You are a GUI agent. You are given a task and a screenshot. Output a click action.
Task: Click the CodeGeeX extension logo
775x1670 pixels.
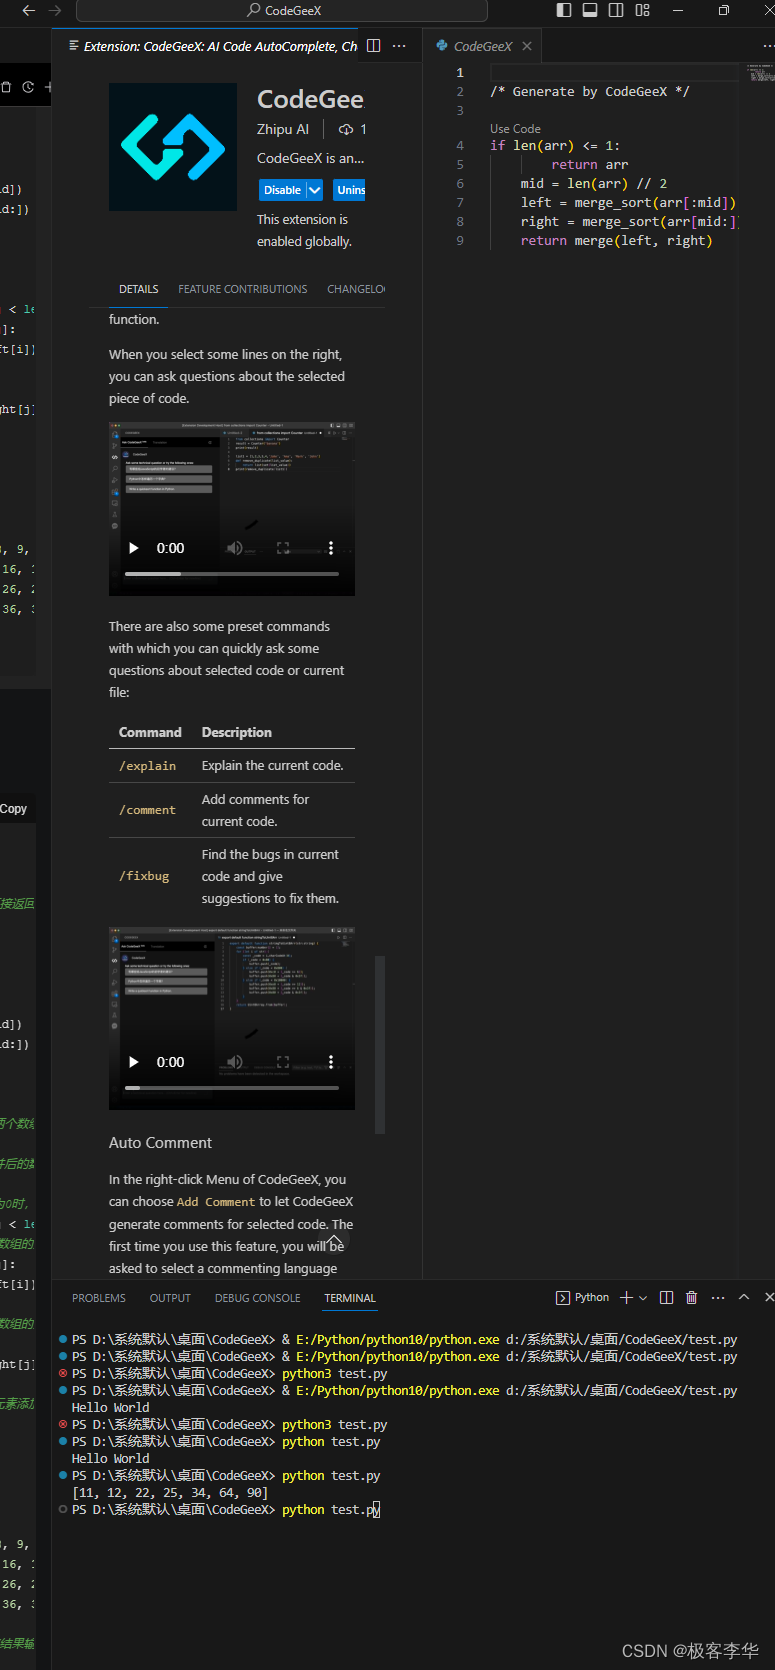(x=173, y=147)
